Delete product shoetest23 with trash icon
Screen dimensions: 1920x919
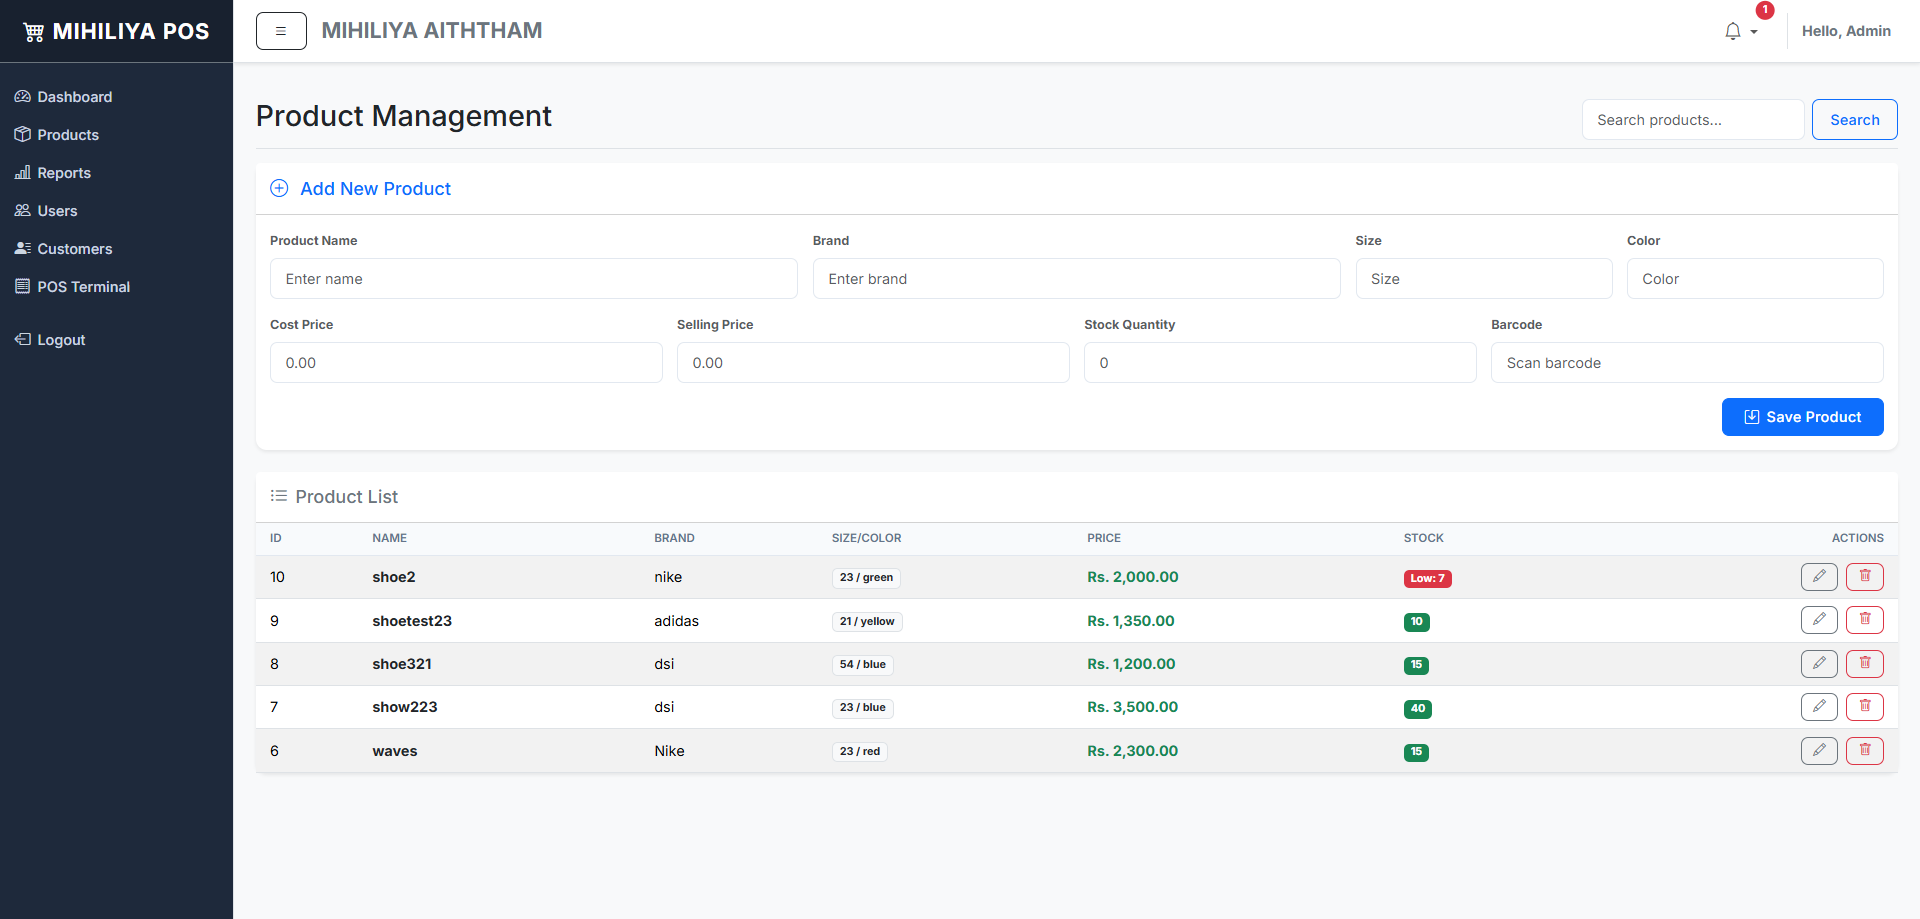pyautogui.click(x=1865, y=620)
